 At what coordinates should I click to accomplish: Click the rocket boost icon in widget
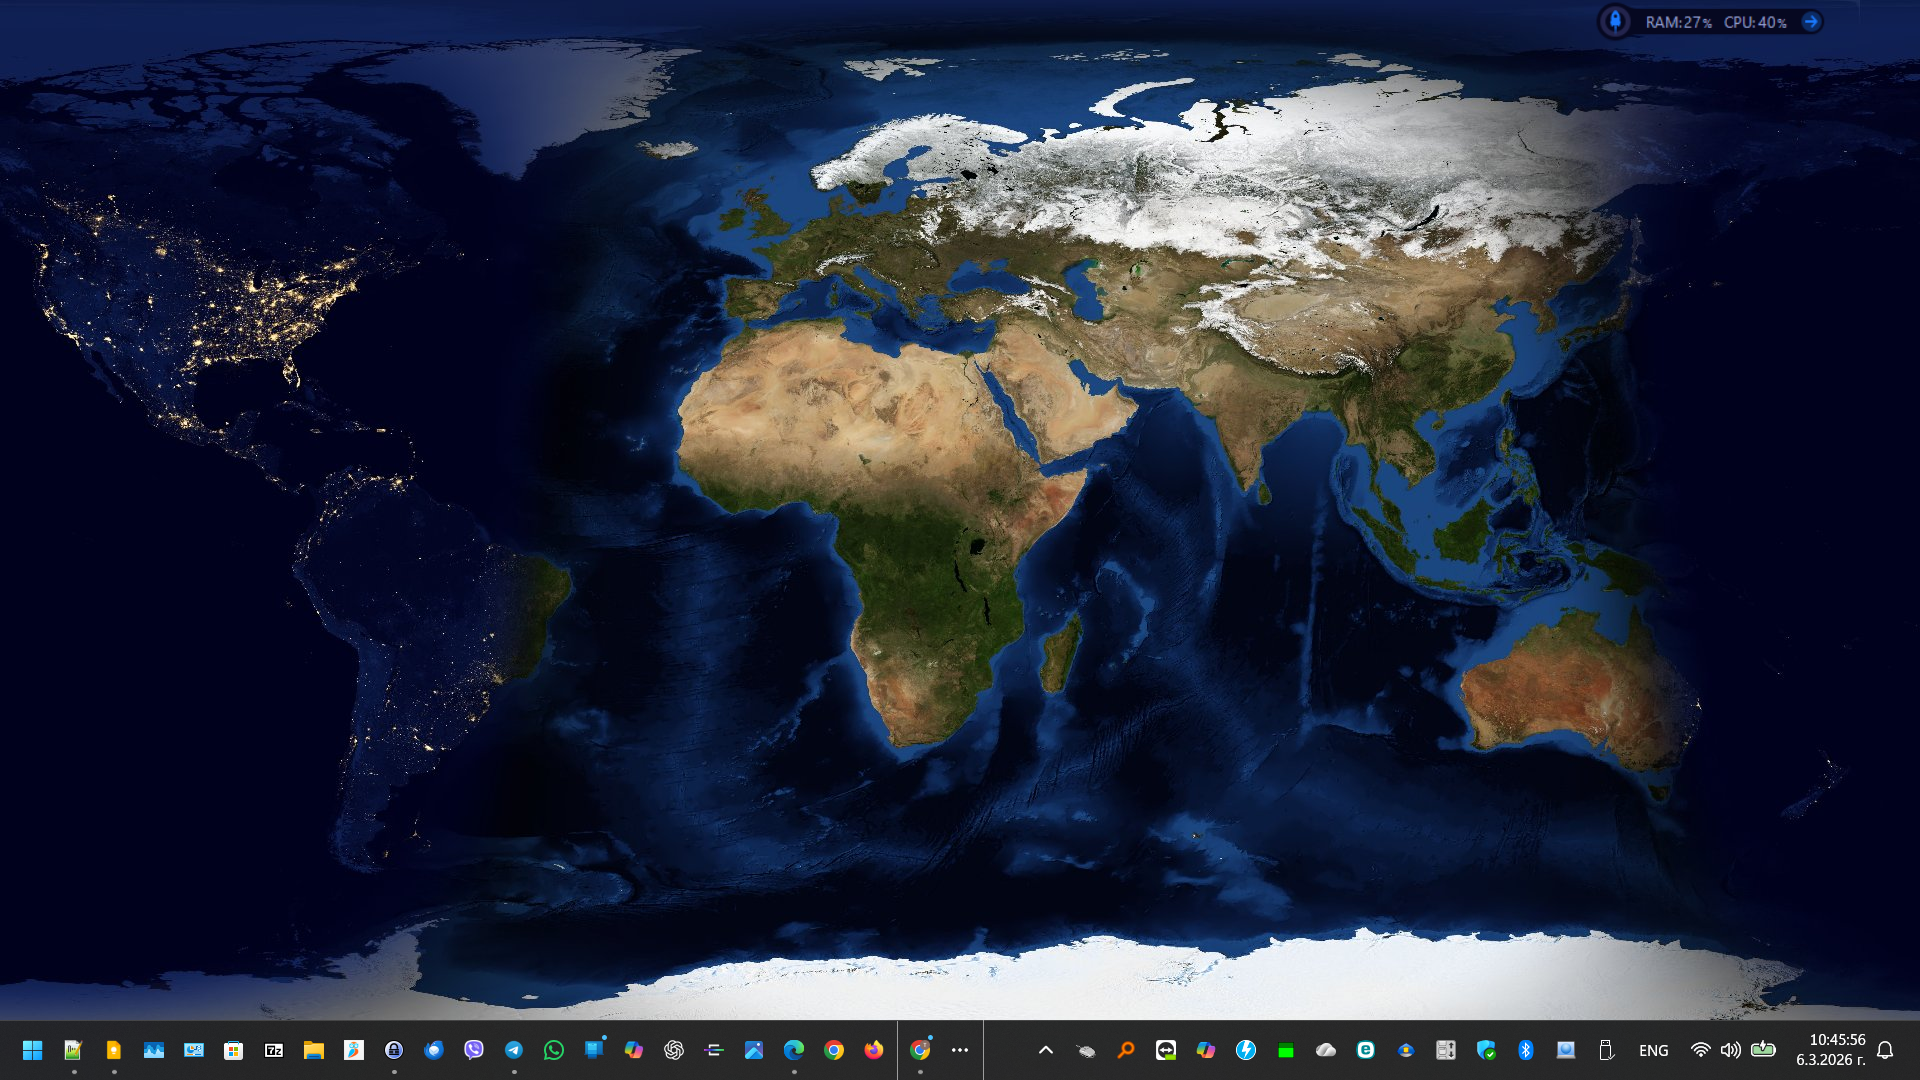click(1615, 21)
